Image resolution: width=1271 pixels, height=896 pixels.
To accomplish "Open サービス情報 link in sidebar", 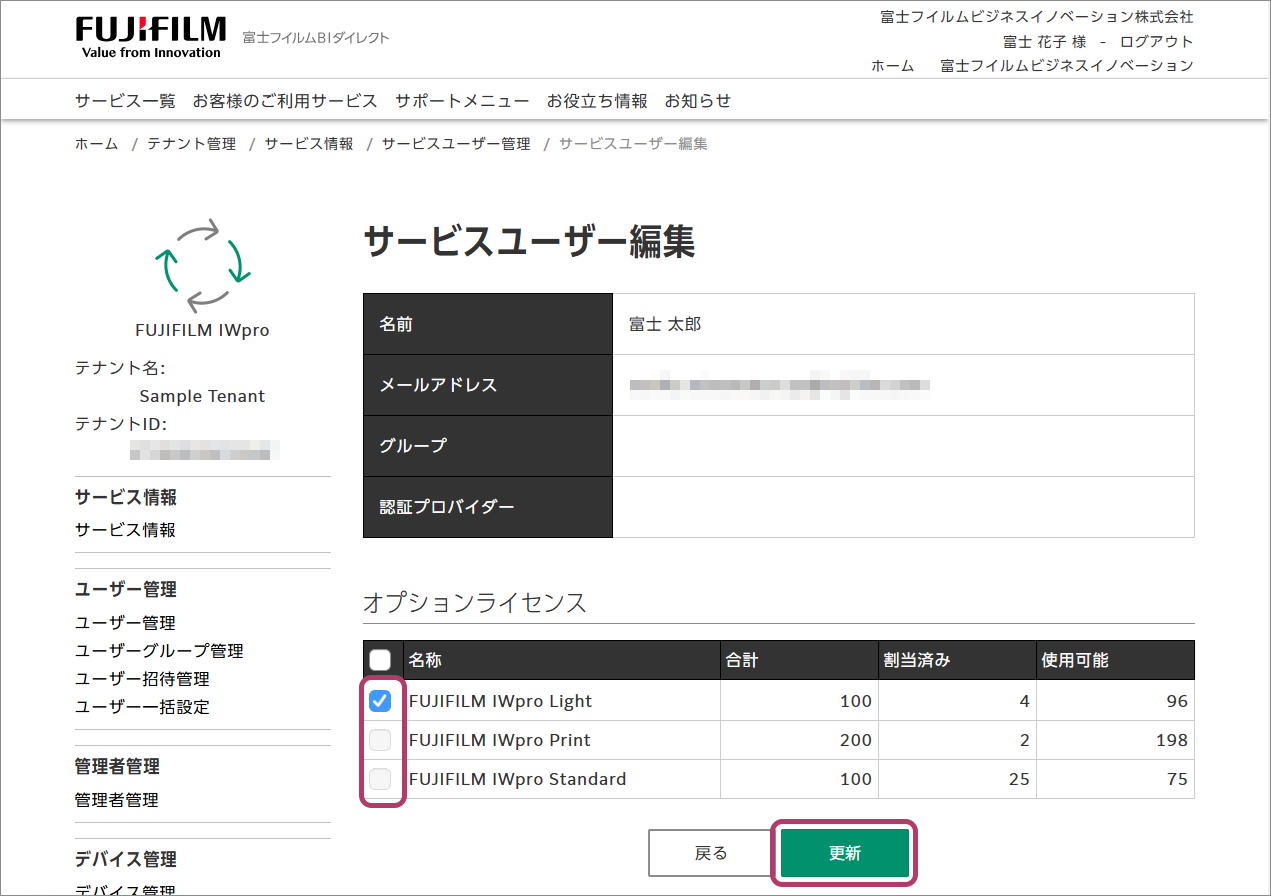I will (125, 530).
